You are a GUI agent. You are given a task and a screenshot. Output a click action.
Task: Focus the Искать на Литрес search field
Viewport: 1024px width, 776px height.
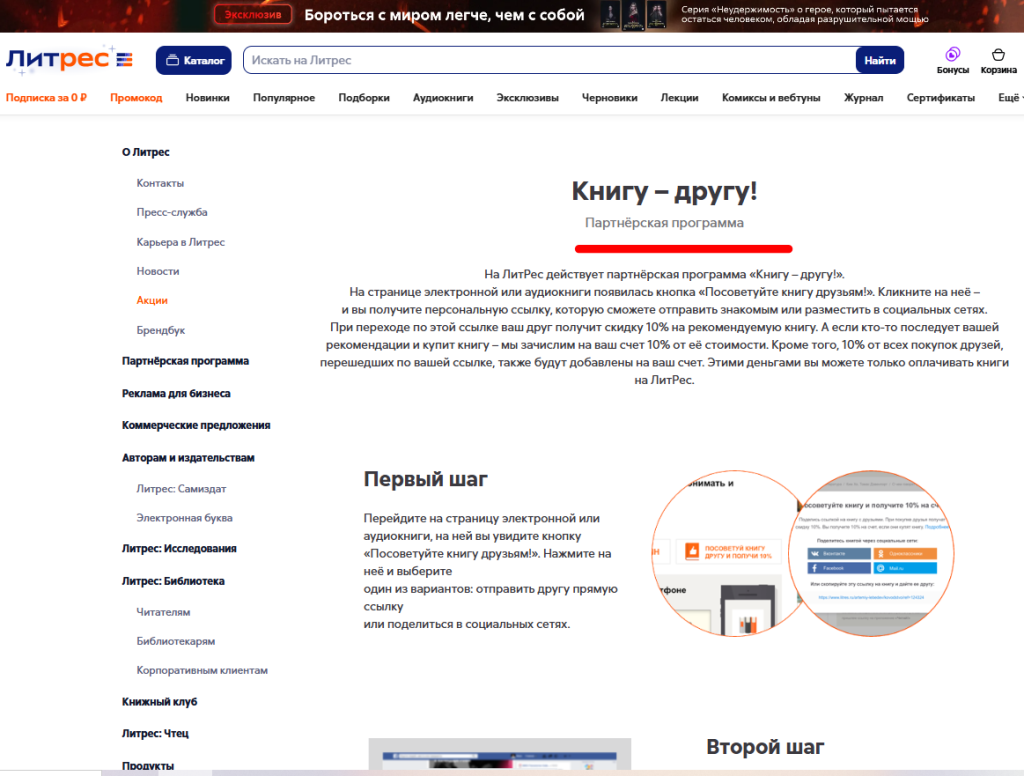(x=548, y=60)
